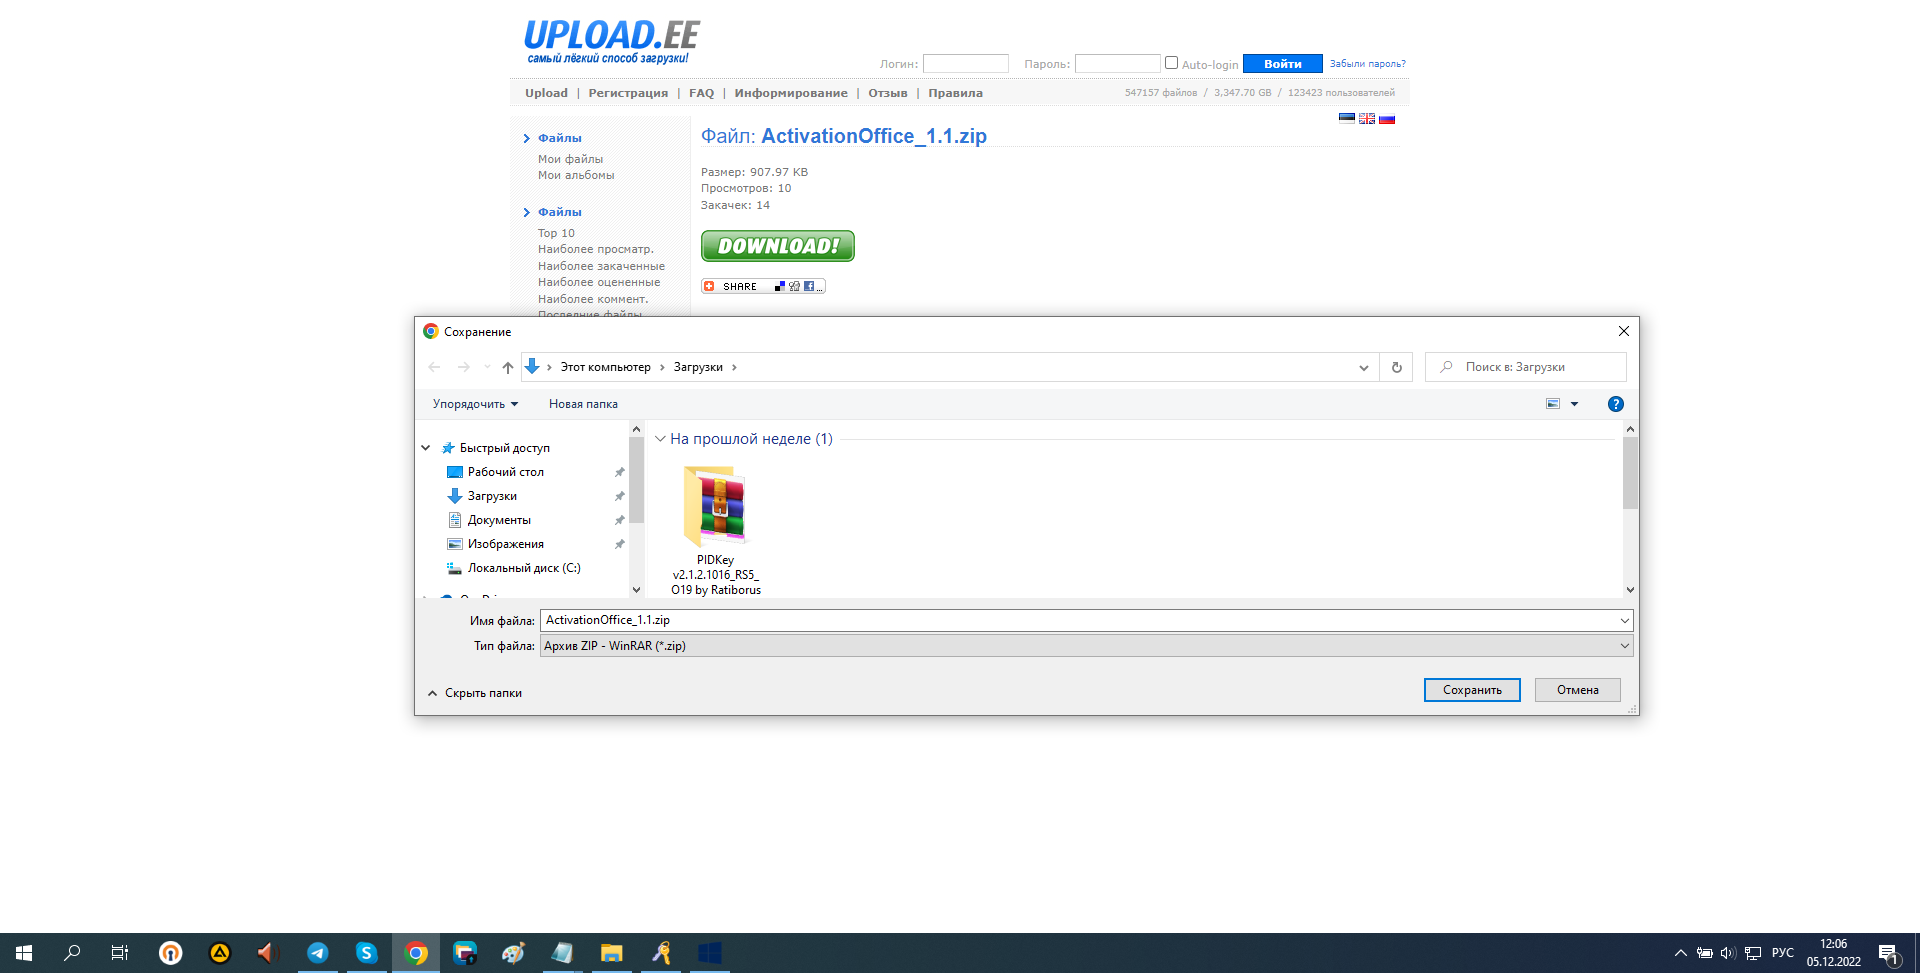1920x973 pixels.
Task: Select Изображения in the navigation pane
Action: [506, 544]
